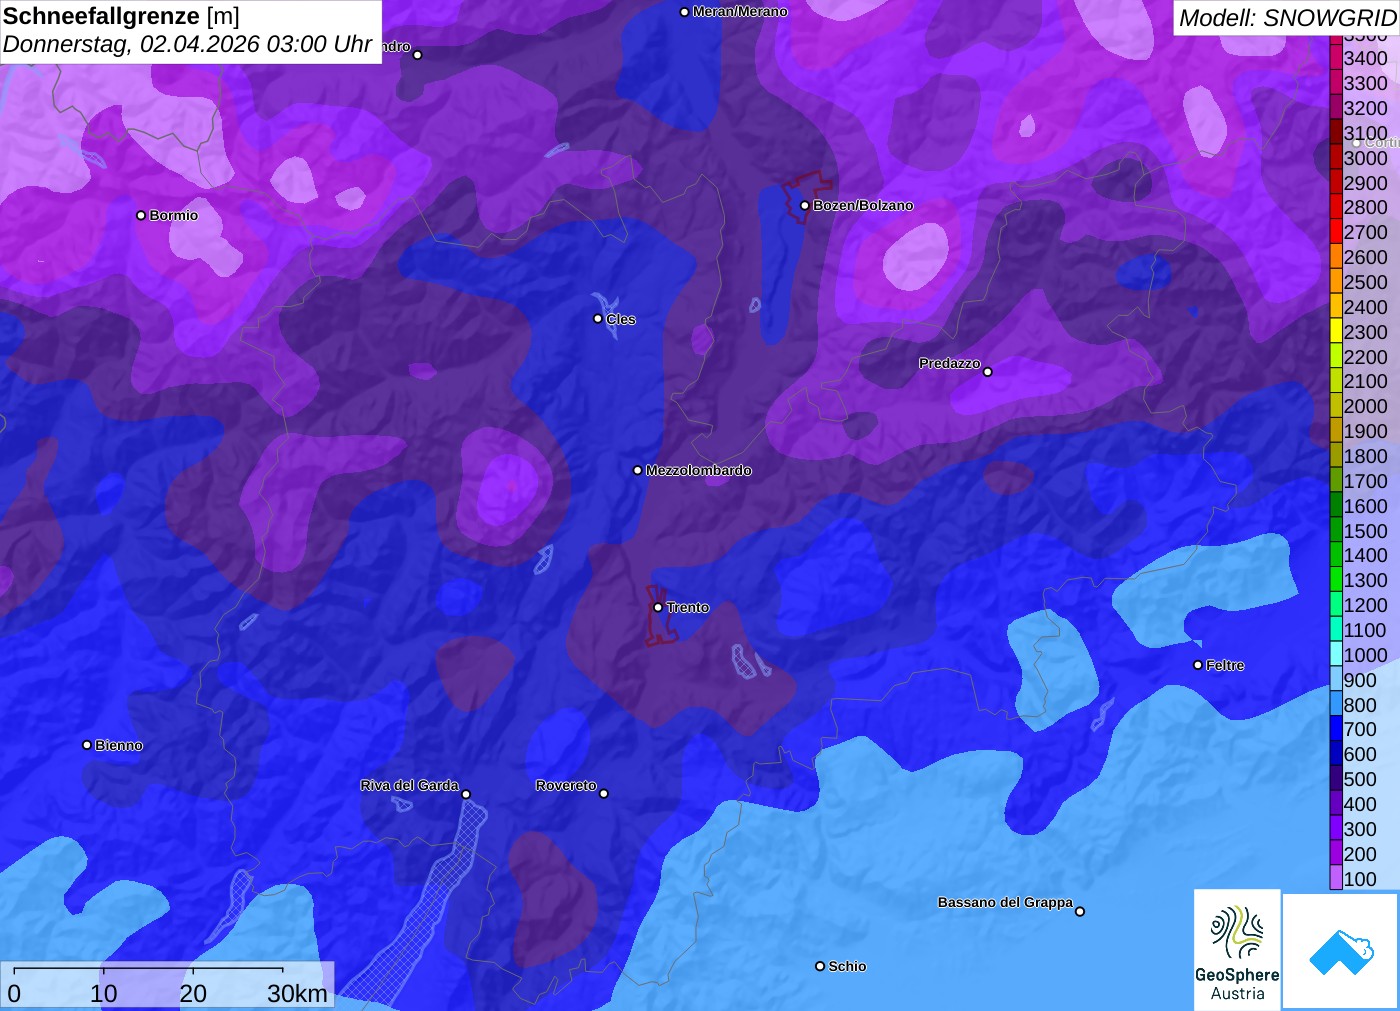Click the Schneefallgrenze [m] title

[121, 16]
